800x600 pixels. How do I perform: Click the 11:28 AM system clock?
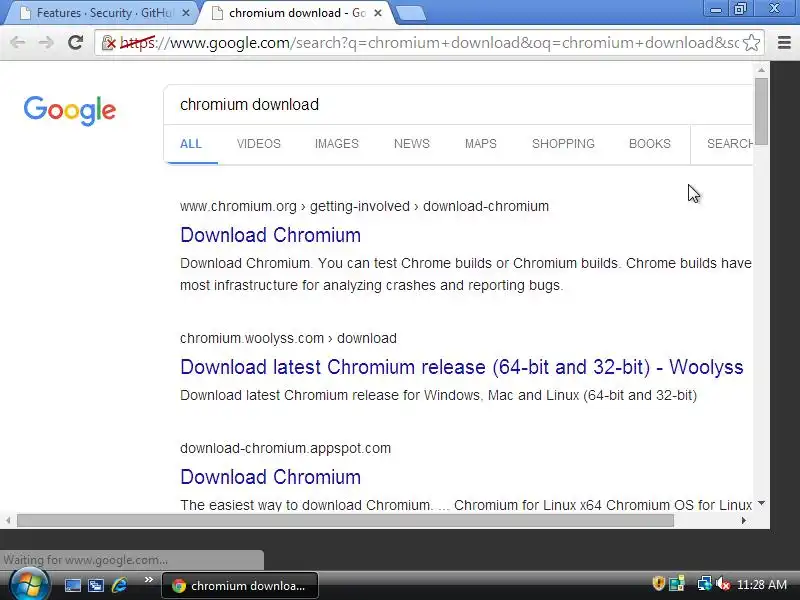tap(762, 585)
